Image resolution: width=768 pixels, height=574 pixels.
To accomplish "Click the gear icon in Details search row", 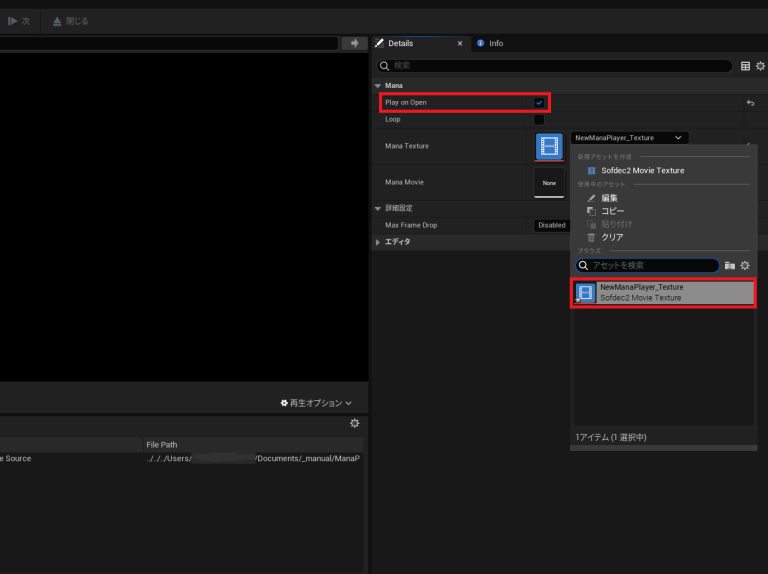I will 760,66.
